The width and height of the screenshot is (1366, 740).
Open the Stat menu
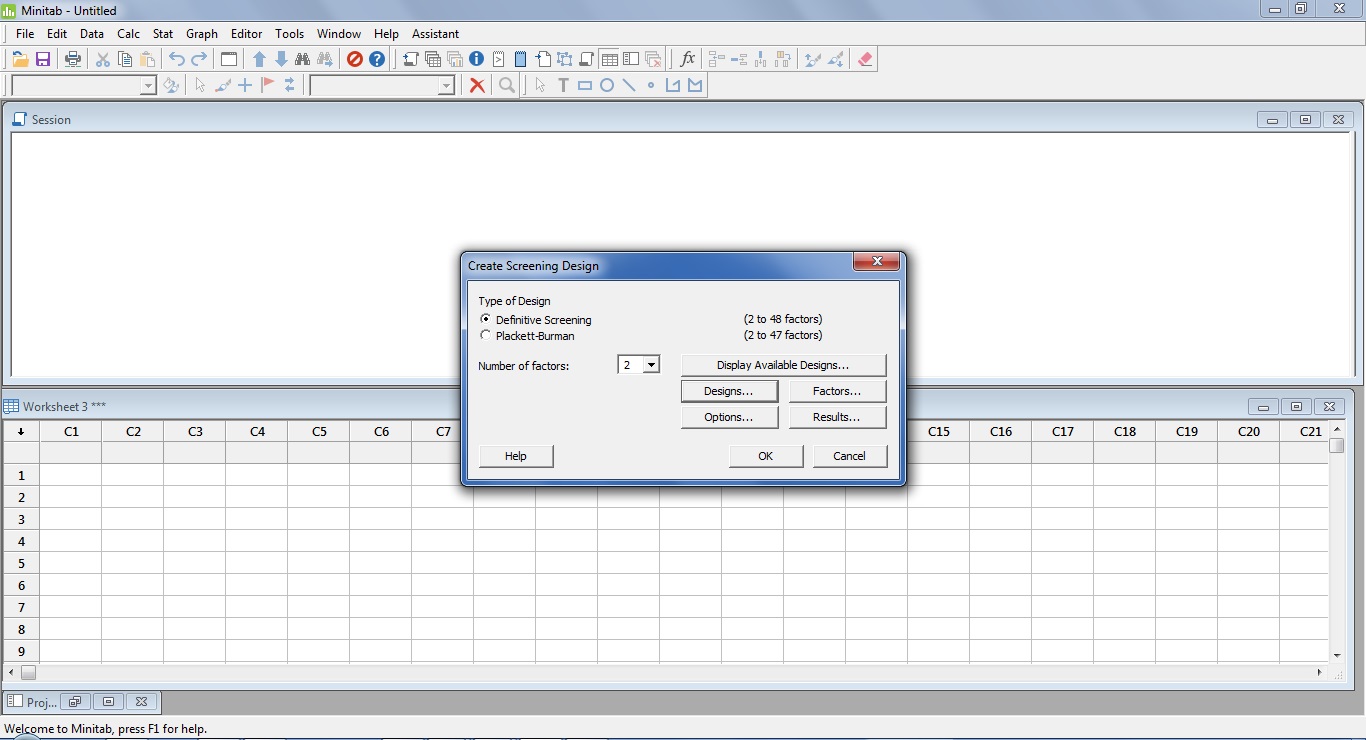tap(162, 33)
